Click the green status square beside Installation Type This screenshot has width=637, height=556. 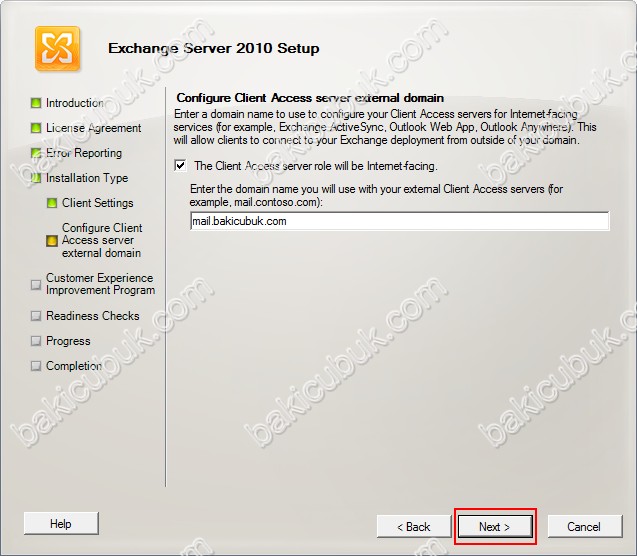tap(36, 178)
